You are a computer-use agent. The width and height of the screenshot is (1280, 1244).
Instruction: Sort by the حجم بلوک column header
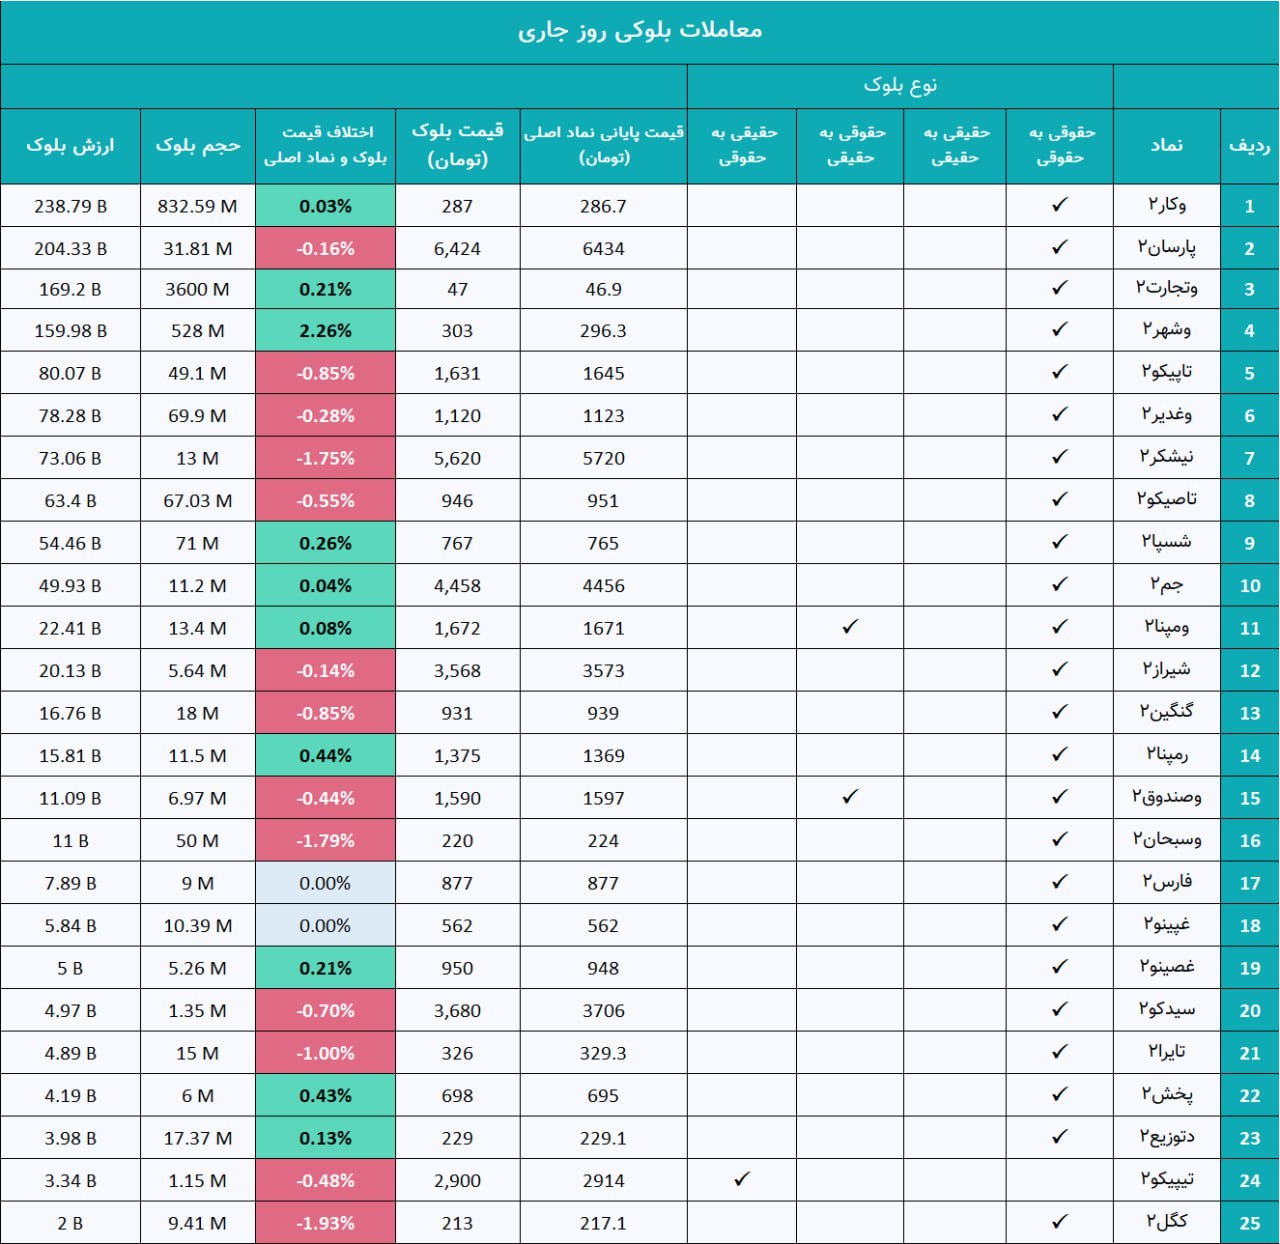point(198,146)
